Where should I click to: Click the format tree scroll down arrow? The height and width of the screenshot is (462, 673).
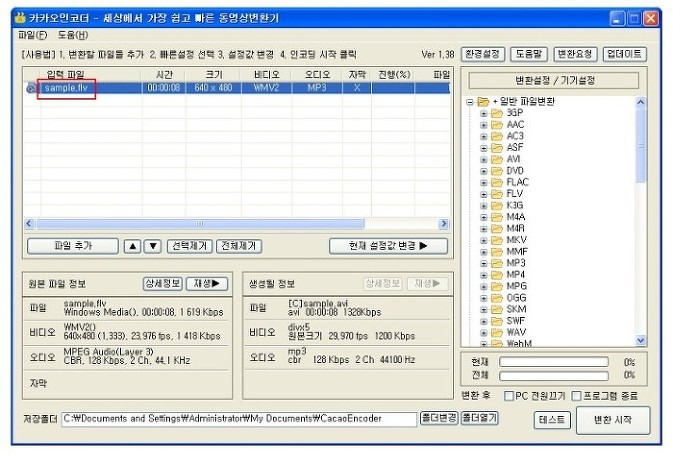click(641, 340)
